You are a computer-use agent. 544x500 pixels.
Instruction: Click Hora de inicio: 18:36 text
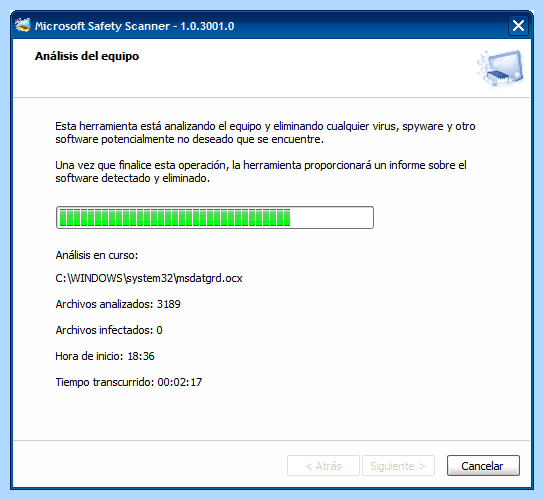[x=105, y=356]
